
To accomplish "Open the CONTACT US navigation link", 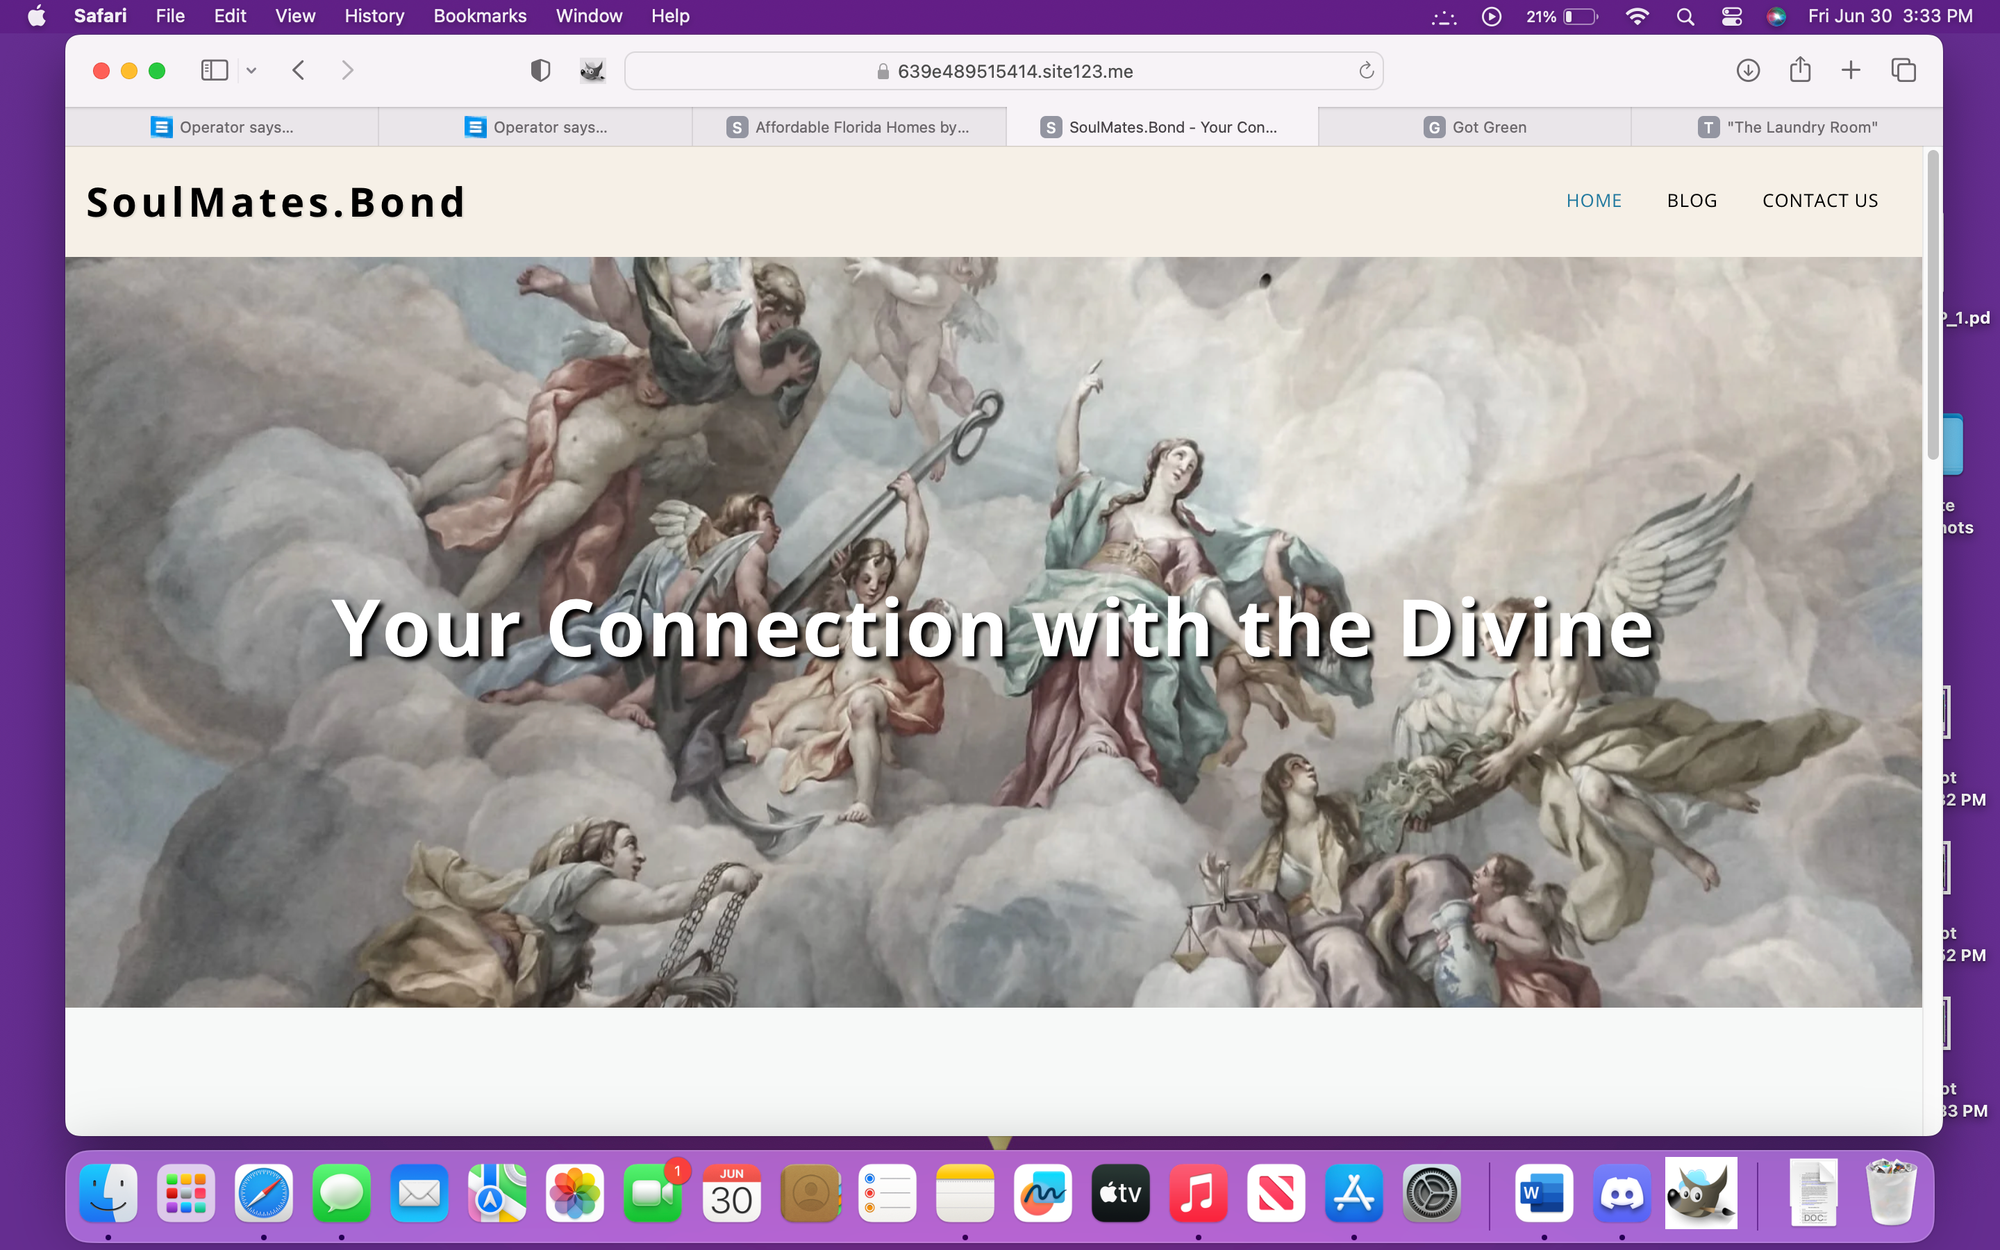I will pos(1820,200).
